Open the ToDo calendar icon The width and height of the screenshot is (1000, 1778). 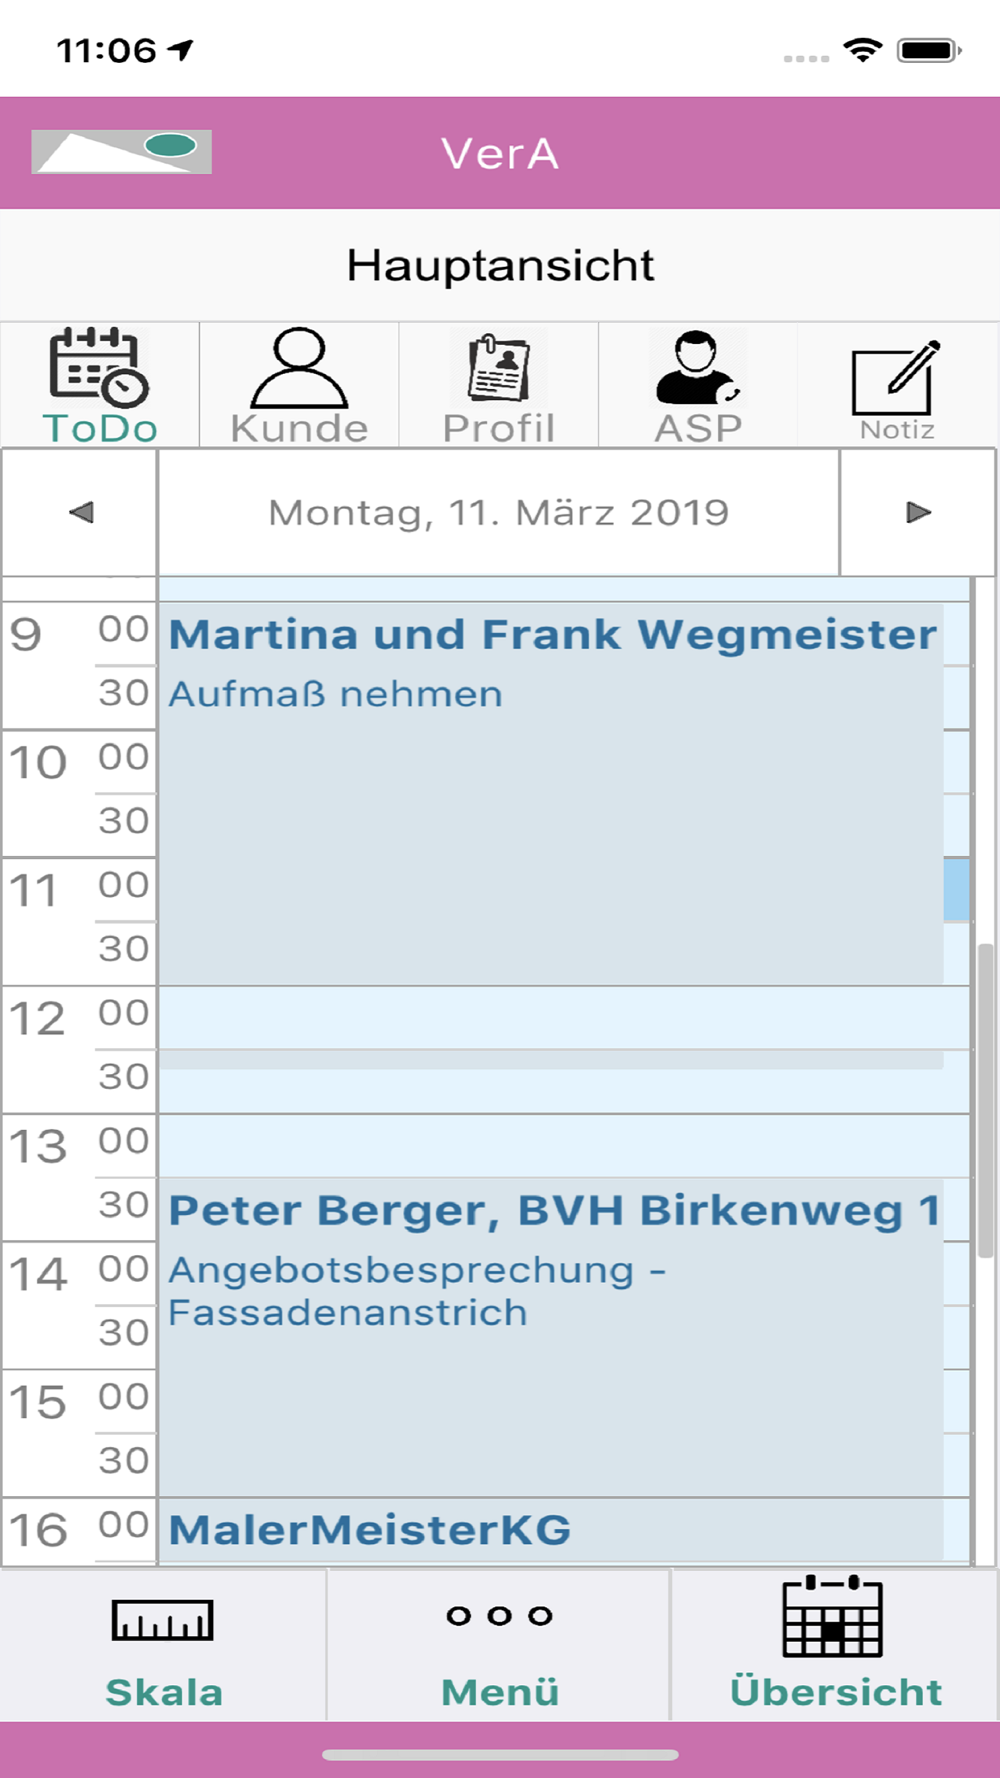(99, 367)
